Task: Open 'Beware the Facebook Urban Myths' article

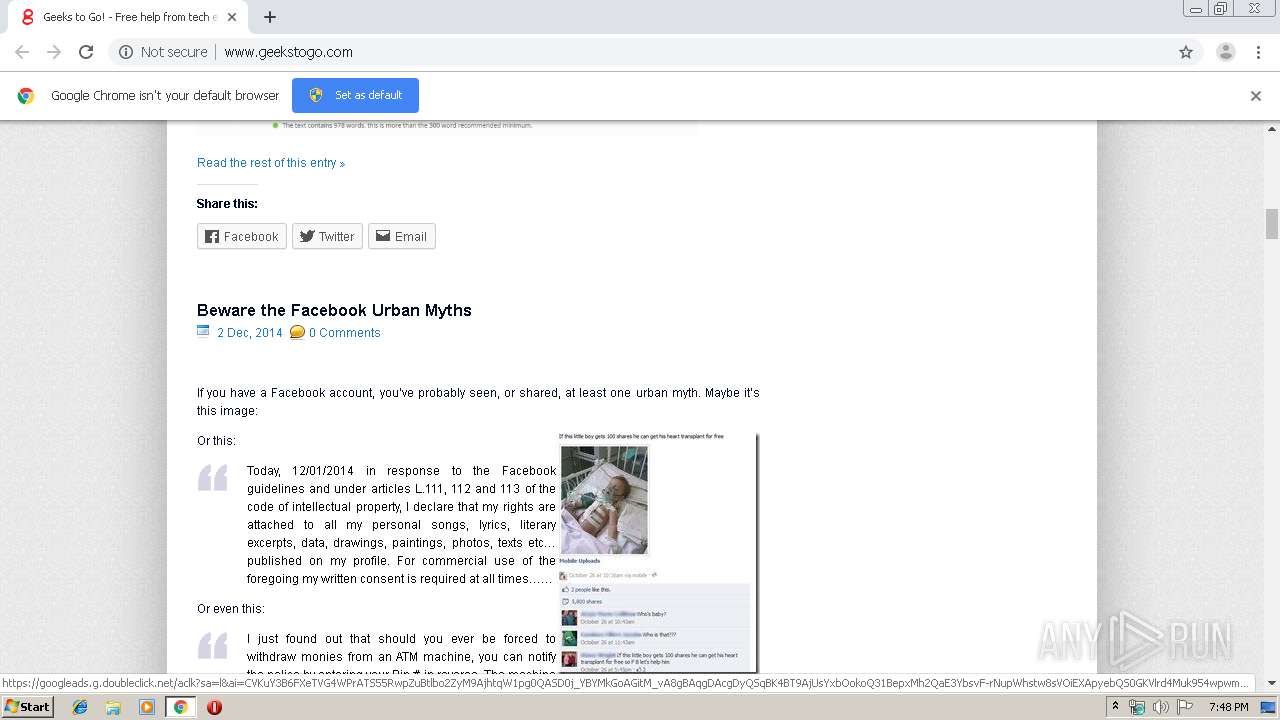Action: coord(334,310)
